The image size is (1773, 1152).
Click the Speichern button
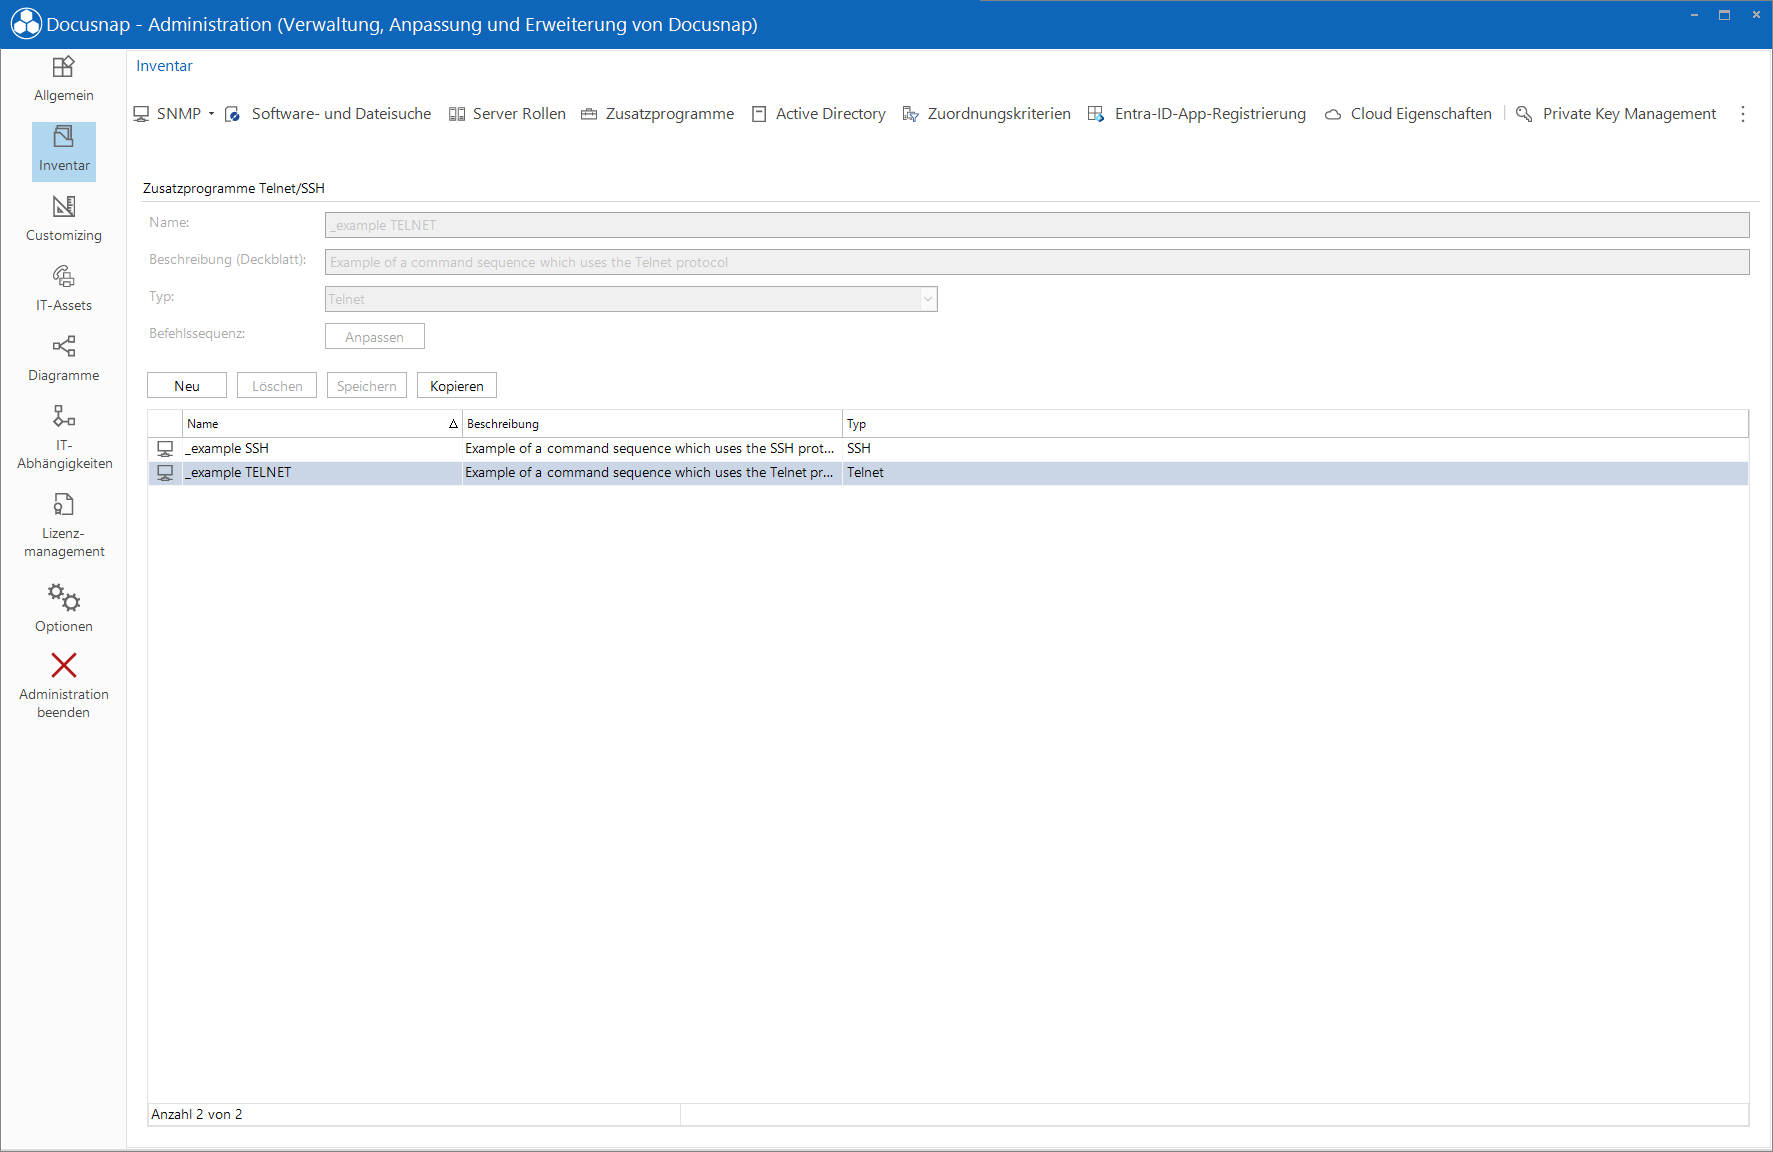point(367,386)
